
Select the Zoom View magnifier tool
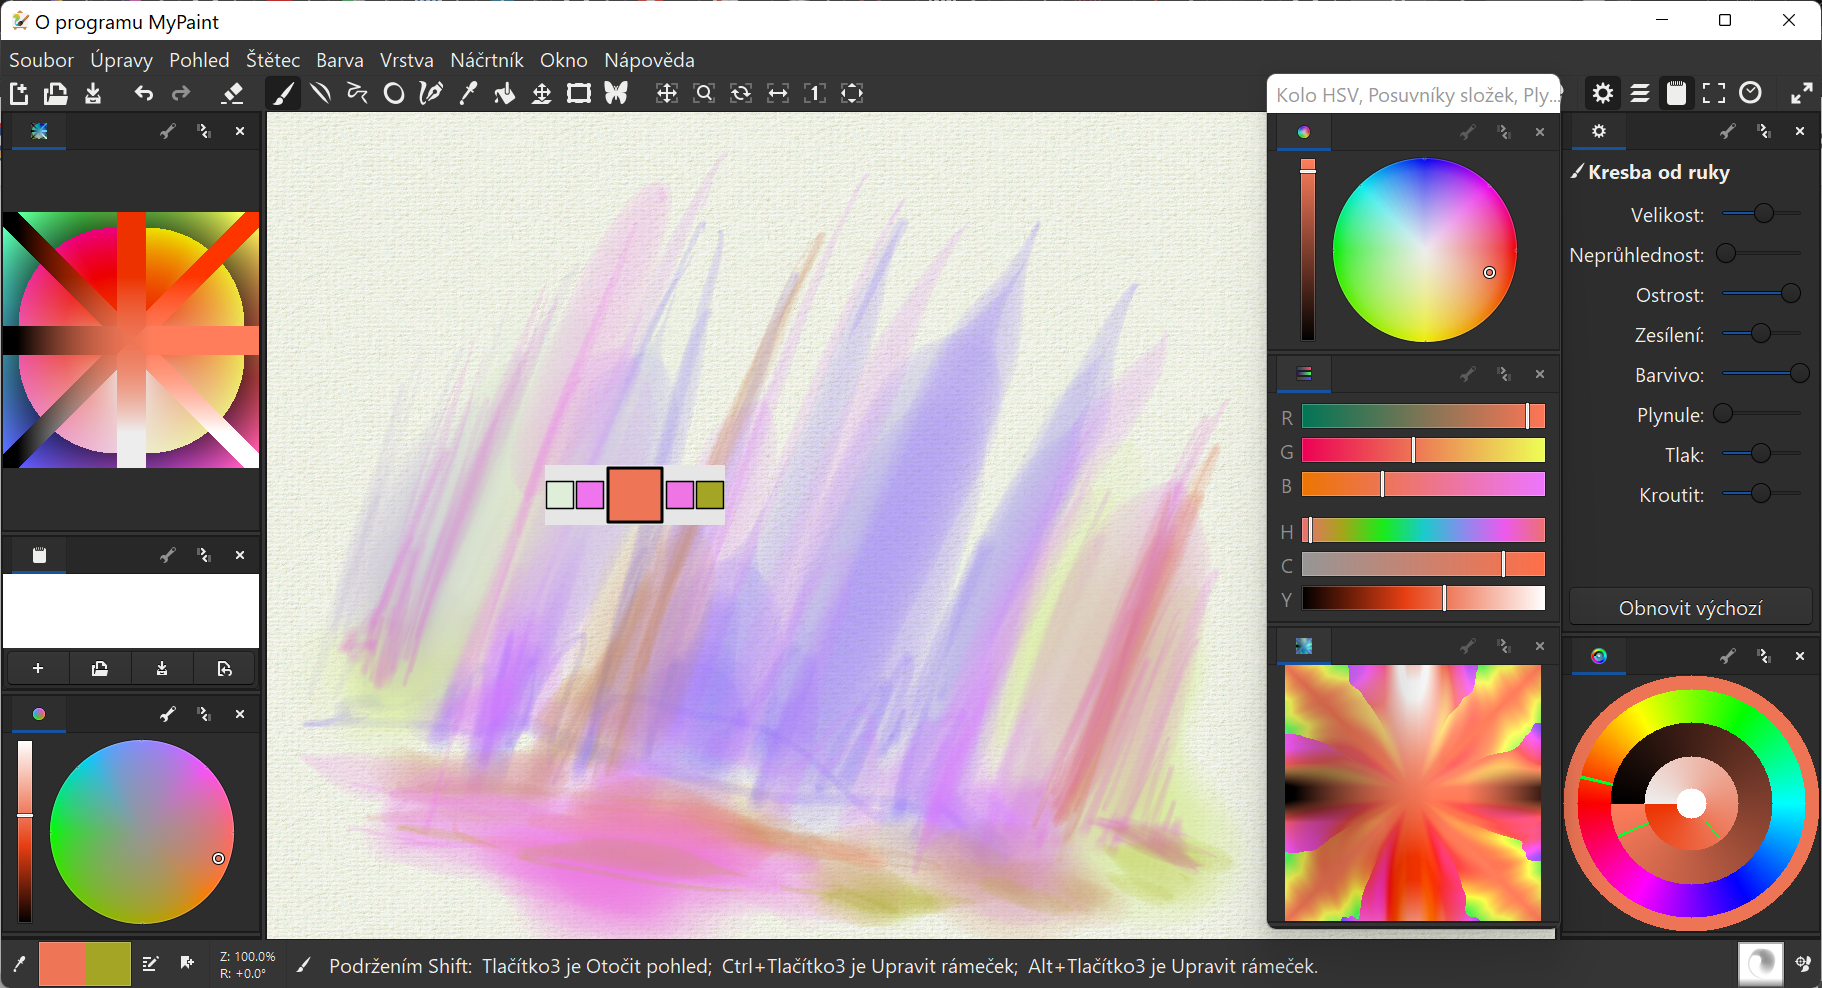click(704, 94)
